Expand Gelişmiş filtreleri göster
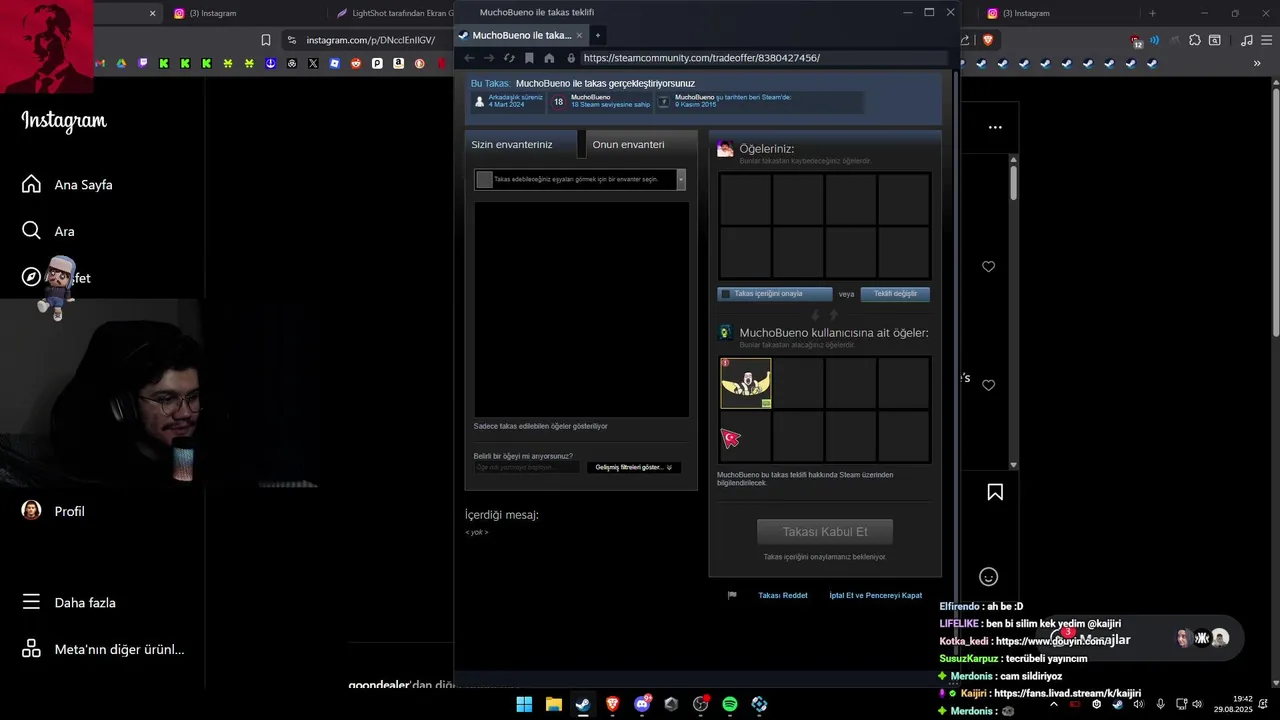Viewport: 1280px width, 720px height. point(634,467)
